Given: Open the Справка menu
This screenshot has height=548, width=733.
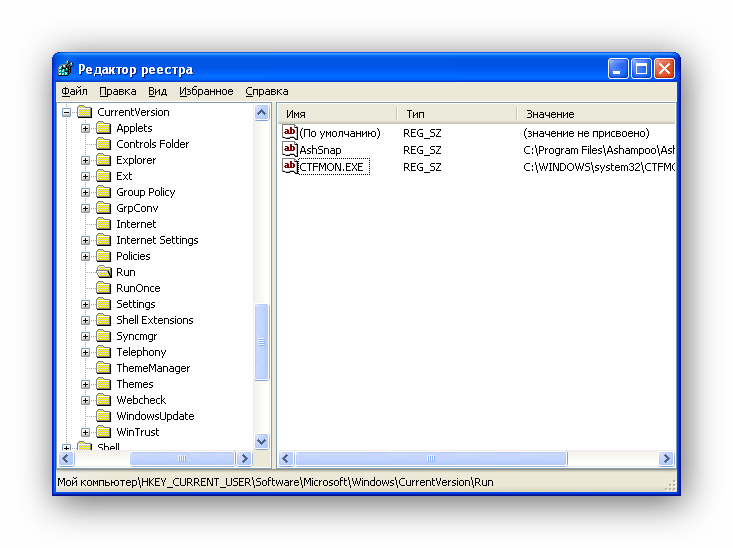Looking at the screenshot, I should 267,91.
